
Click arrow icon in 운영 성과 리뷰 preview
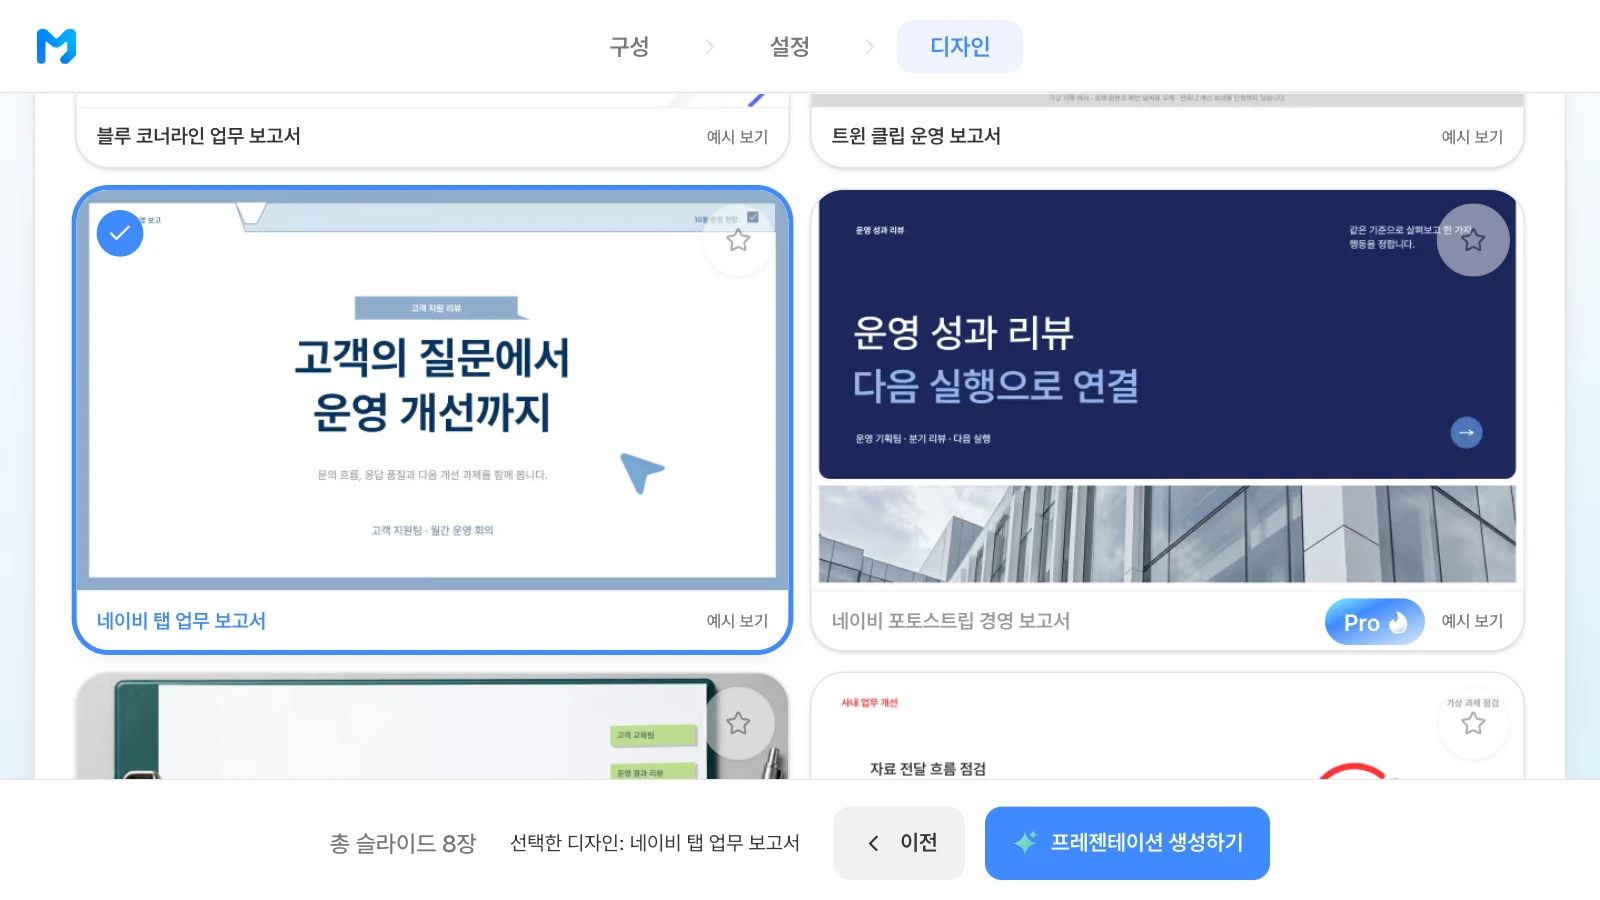coord(1466,433)
